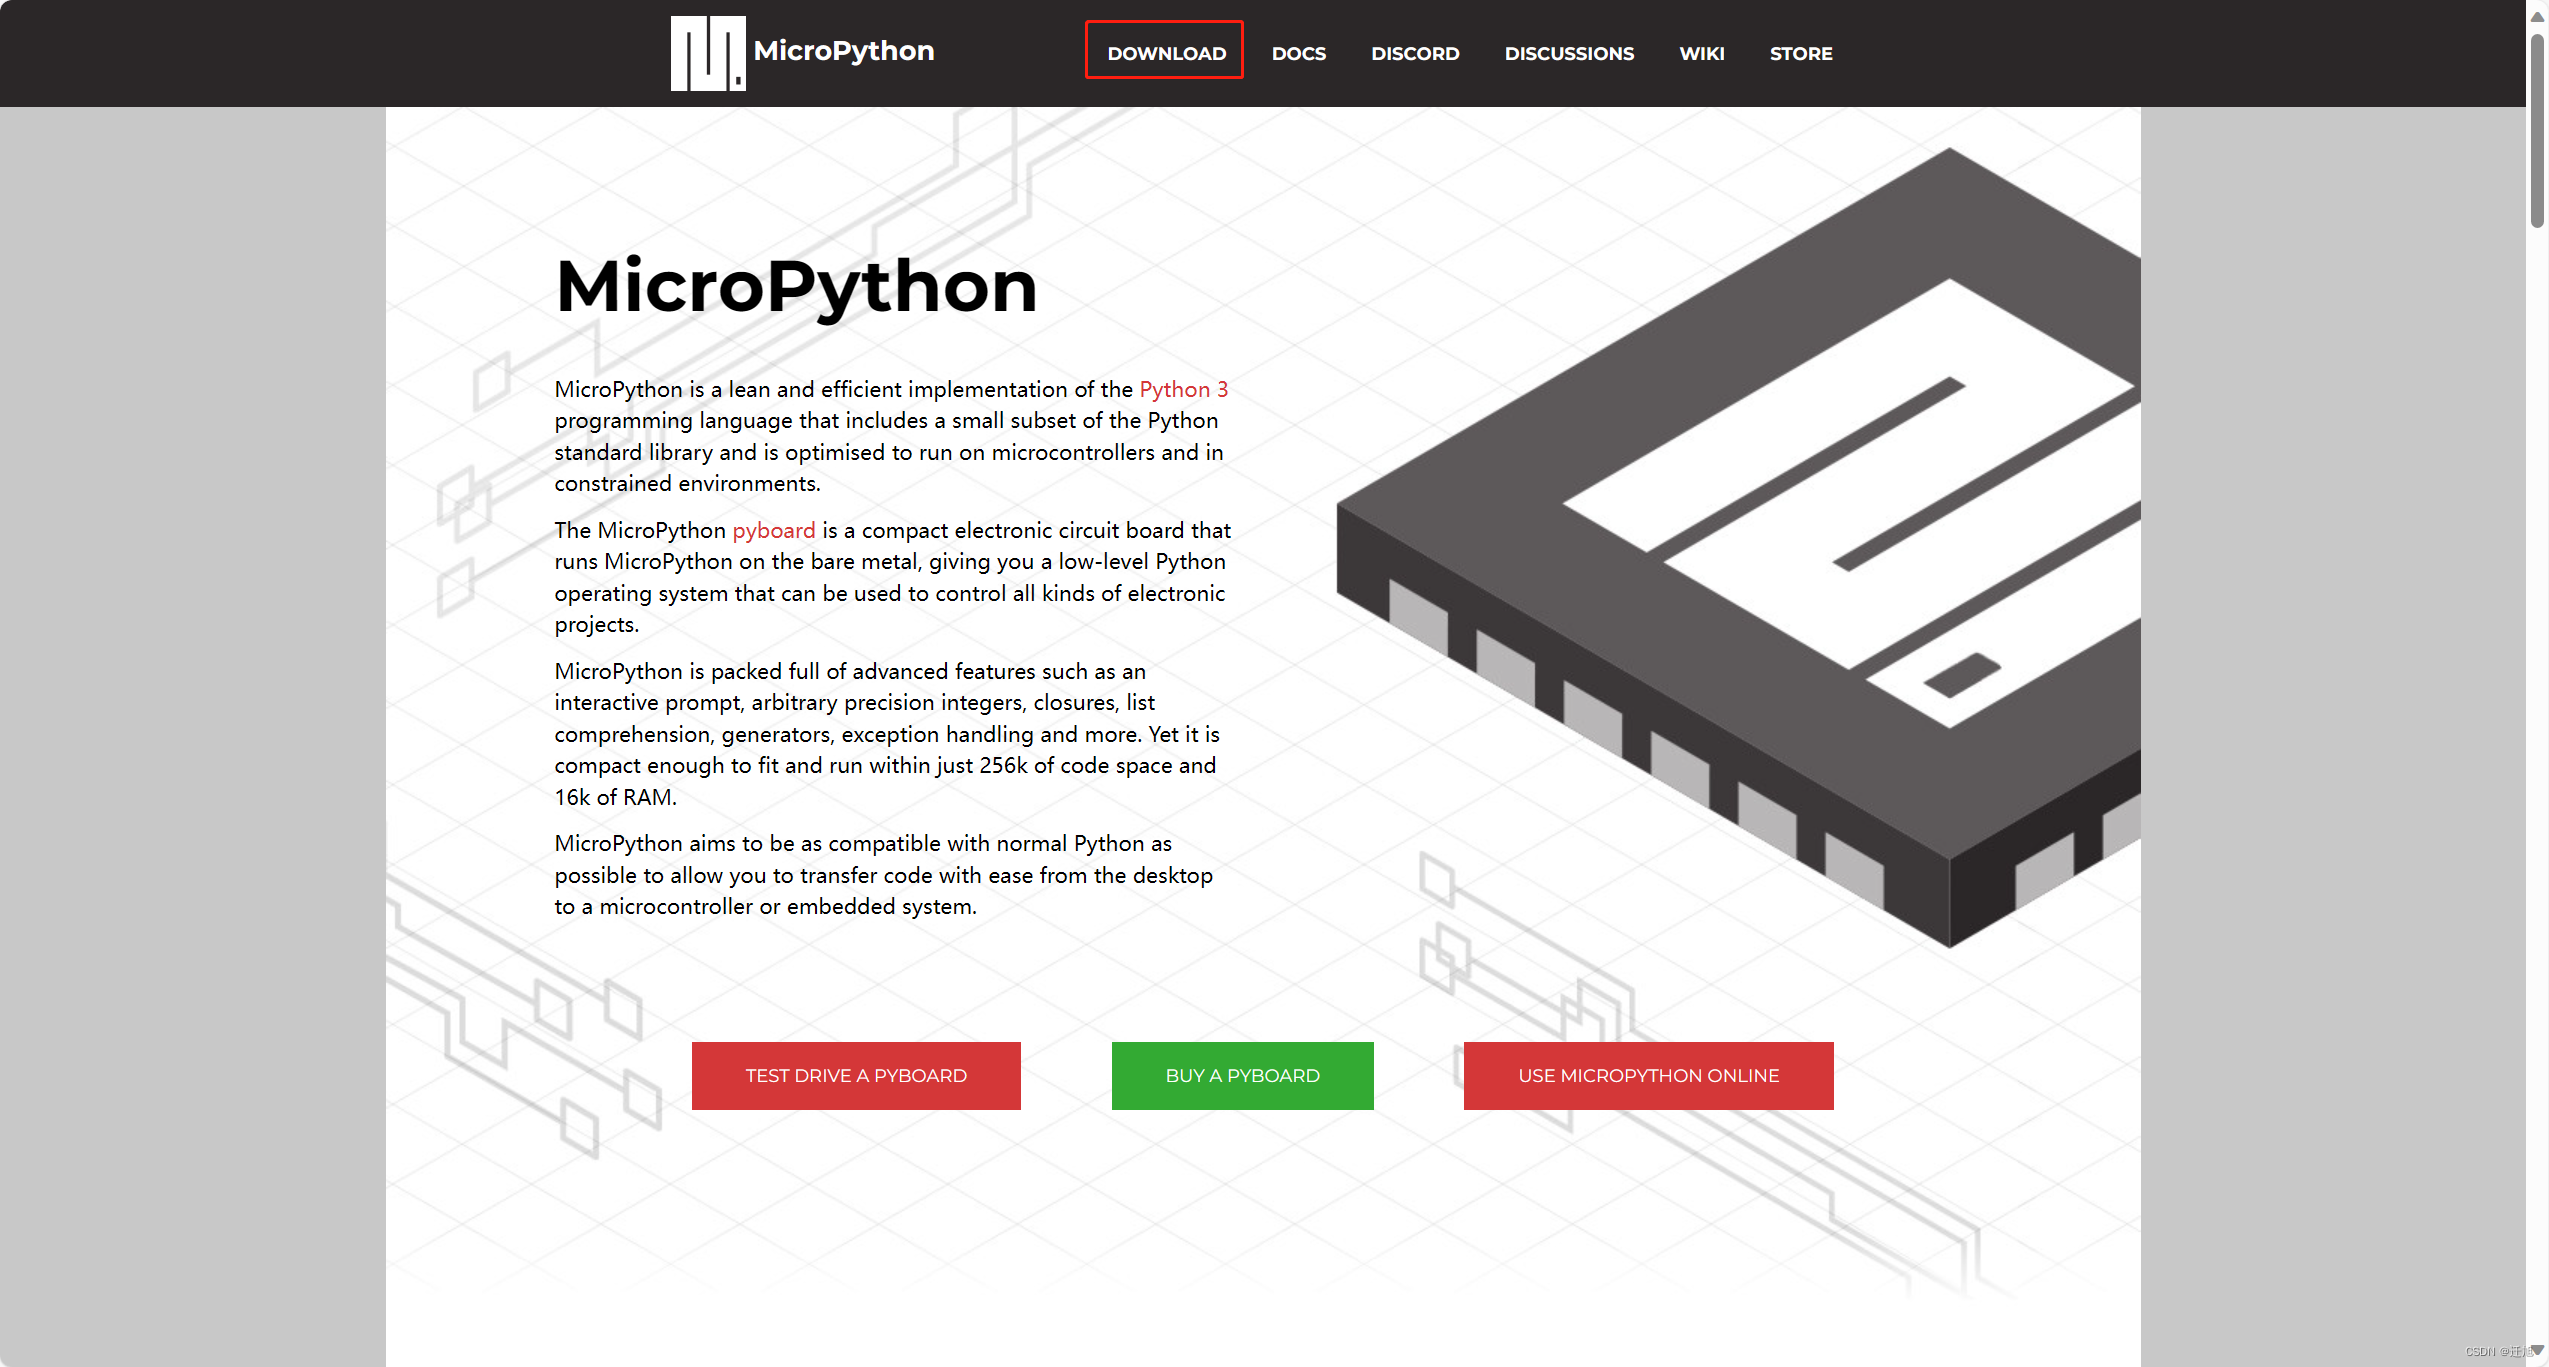Open the DISCUSSIONS nav link
Screen dimensions: 2549x1367
[x=1569, y=53]
